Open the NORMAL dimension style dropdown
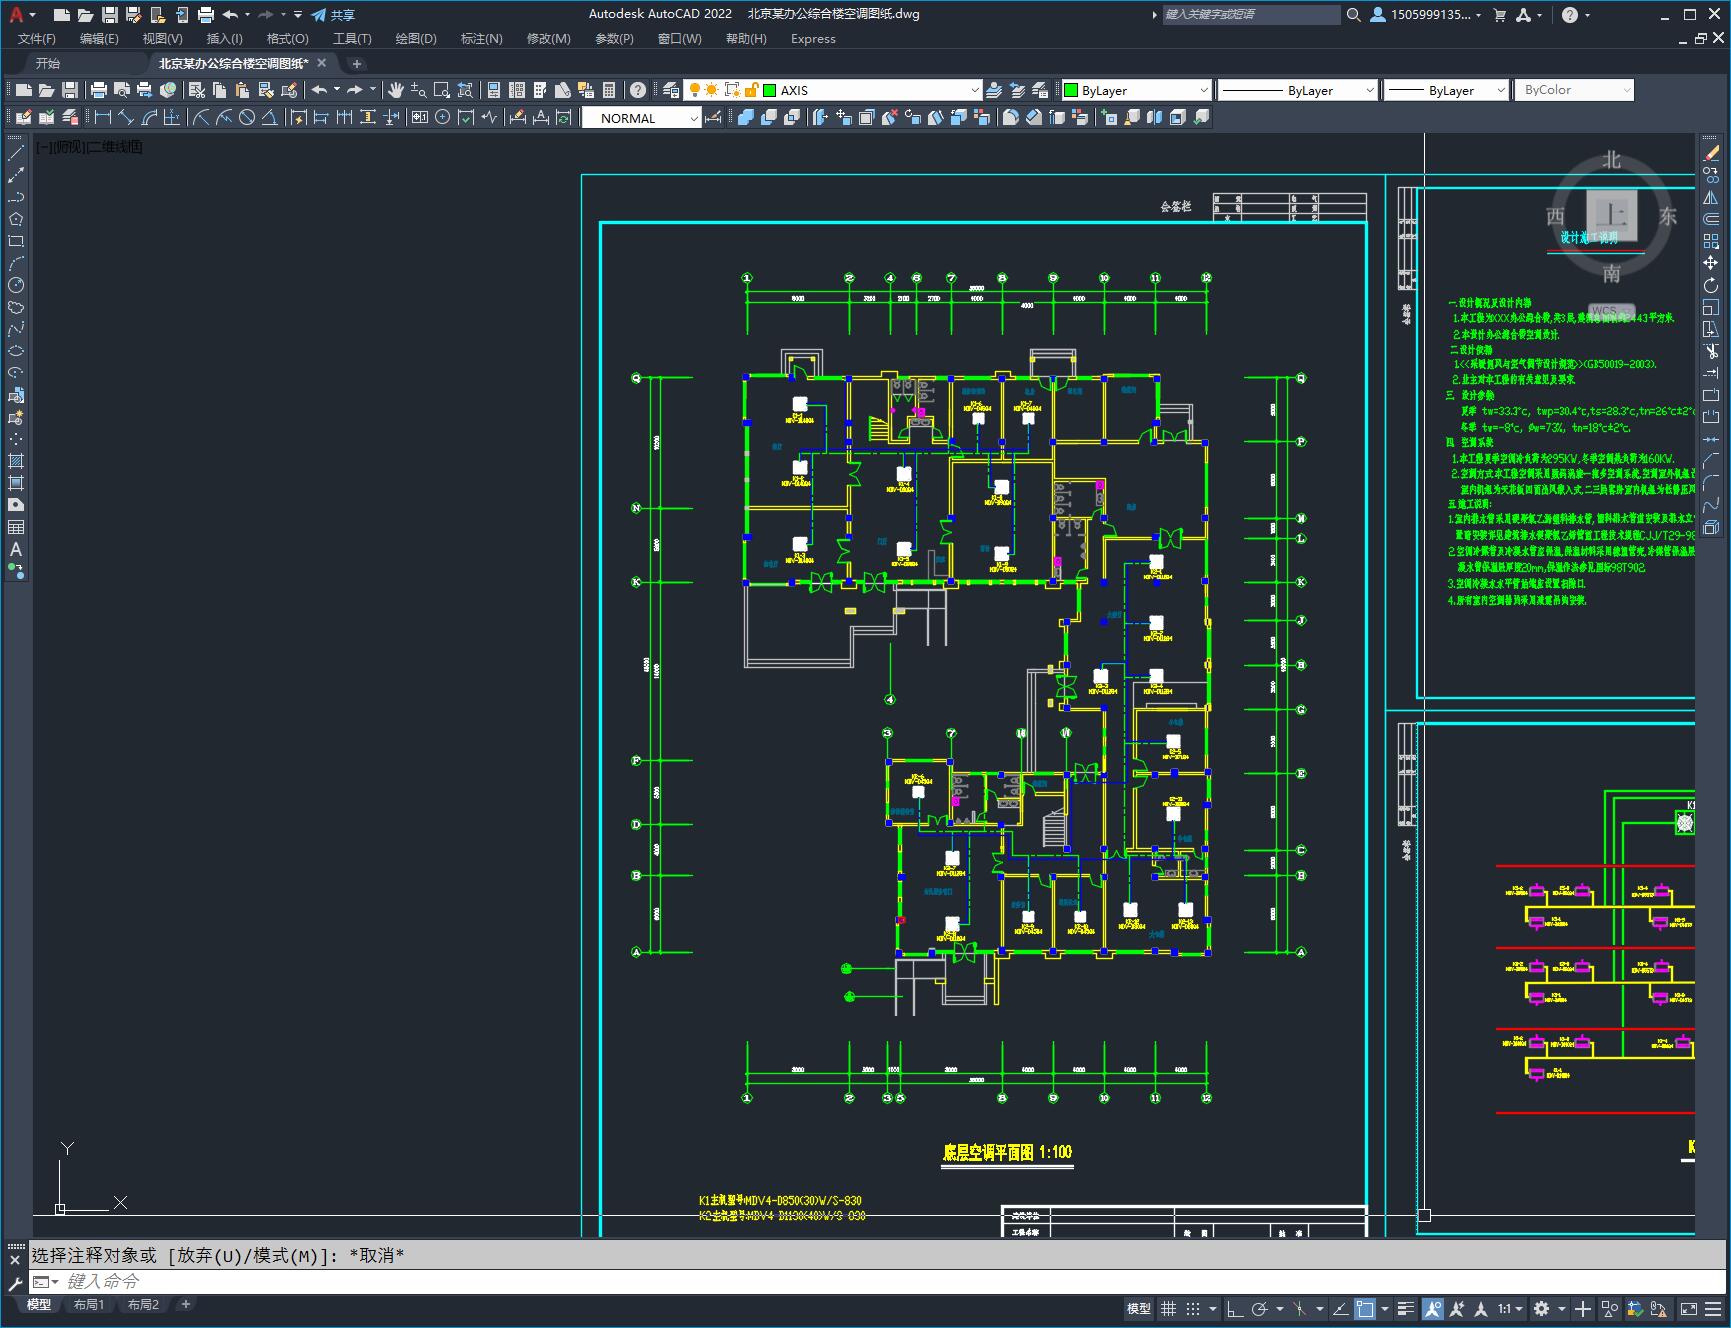Image resolution: width=1731 pixels, height=1328 pixels. click(x=642, y=118)
